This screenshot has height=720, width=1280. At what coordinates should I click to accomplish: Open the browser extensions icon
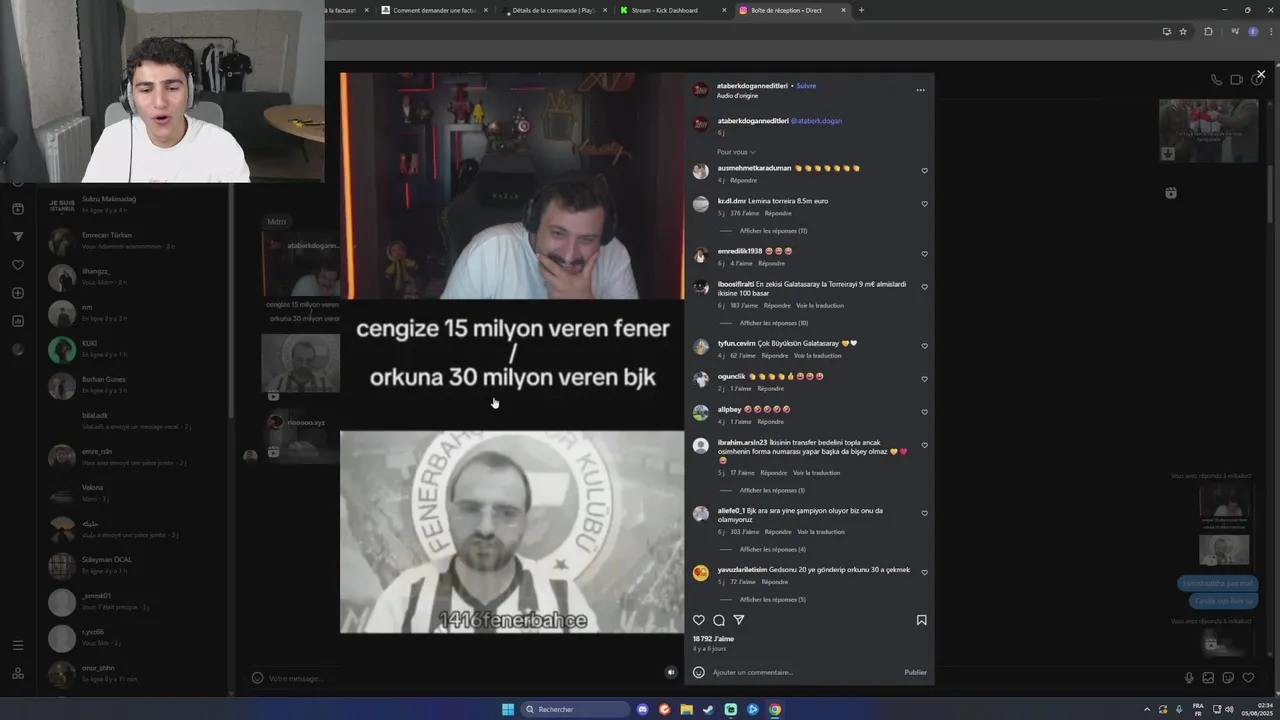click(1208, 32)
